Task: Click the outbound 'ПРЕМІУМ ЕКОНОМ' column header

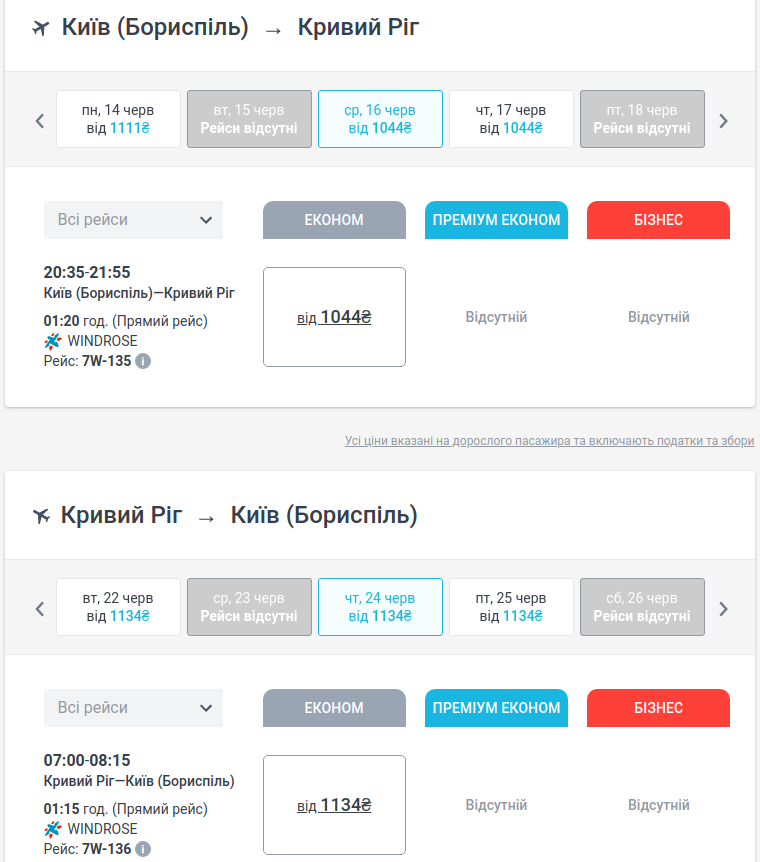Action: coord(496,220)
